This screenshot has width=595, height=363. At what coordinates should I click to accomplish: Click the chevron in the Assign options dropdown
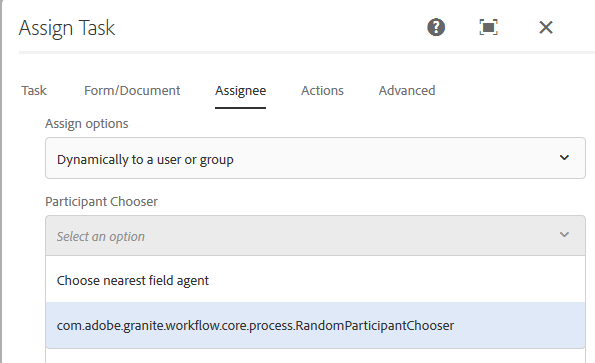click(564, 158)
